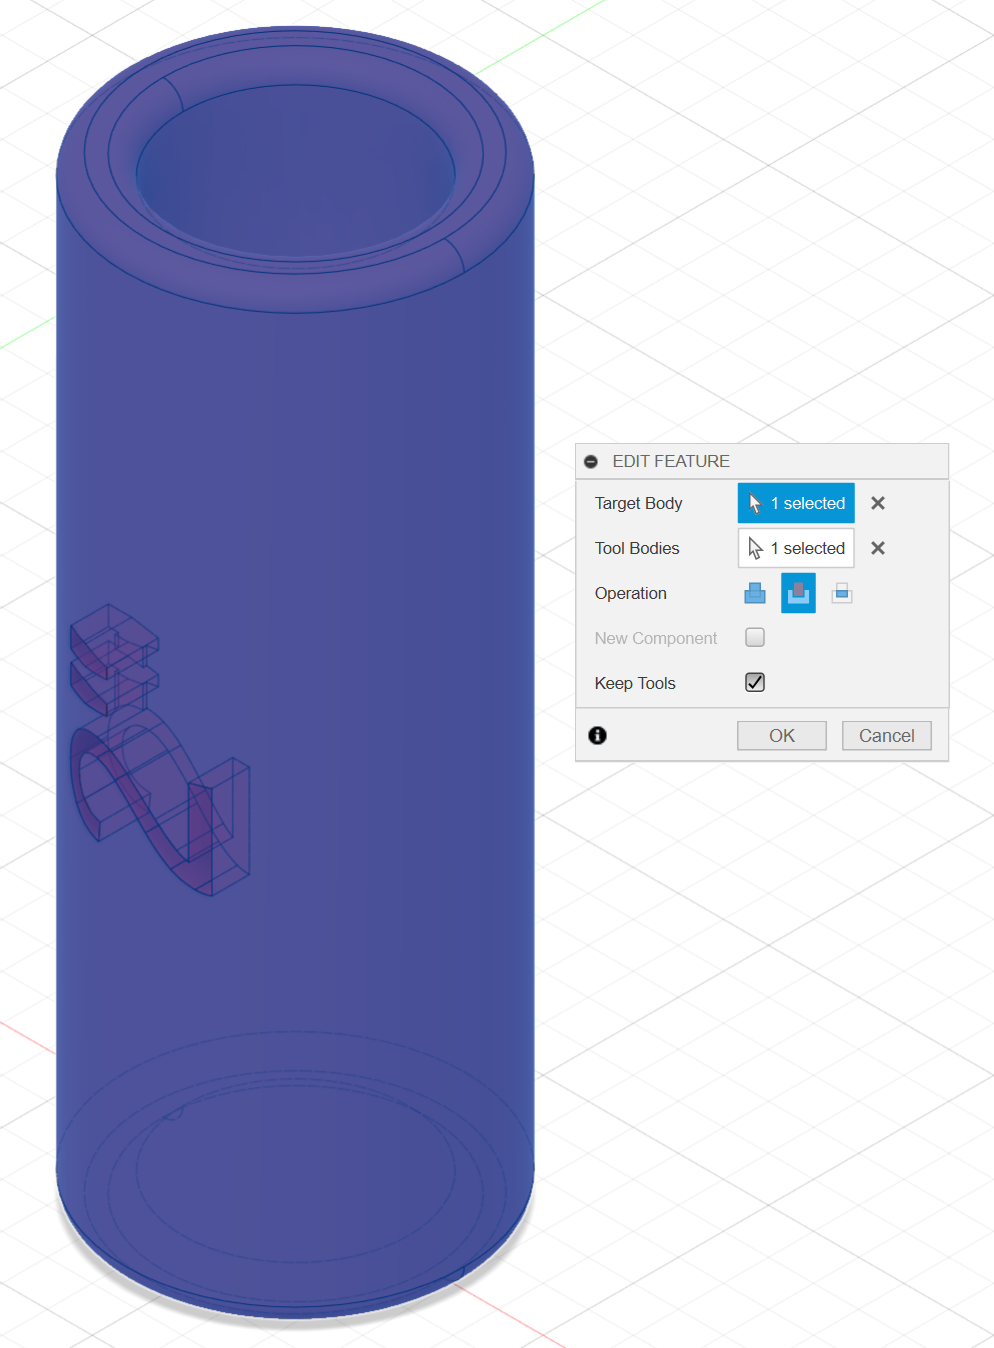Cancel the Edit Feature dialog
The height and width of the screenshot is (1348, 994).
[887, 735]
